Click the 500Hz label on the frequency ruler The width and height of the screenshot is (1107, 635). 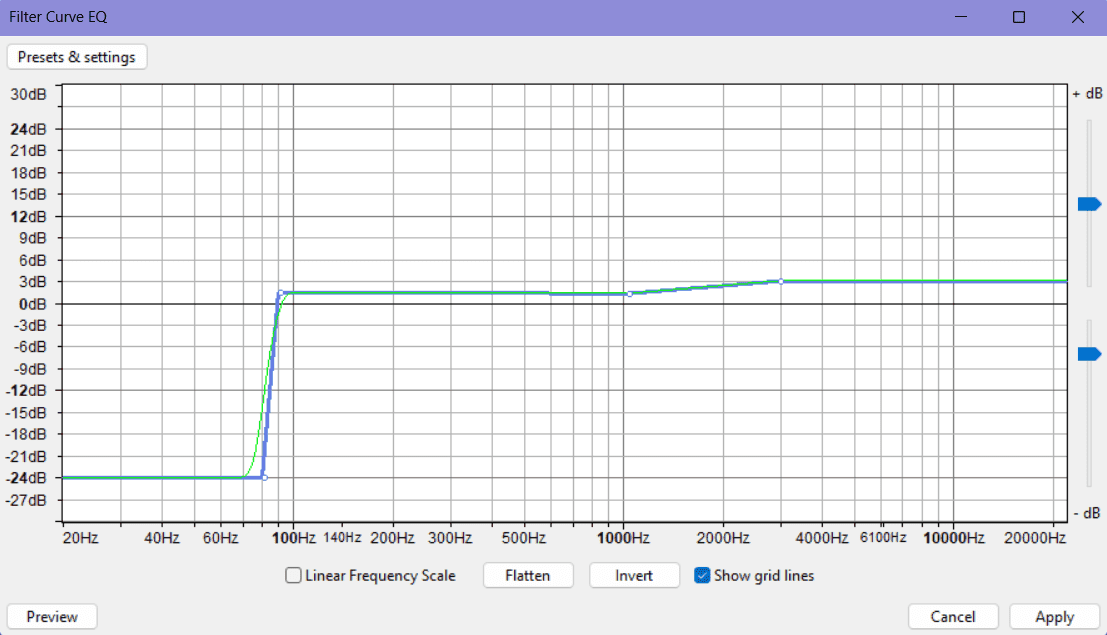(524, 538)
